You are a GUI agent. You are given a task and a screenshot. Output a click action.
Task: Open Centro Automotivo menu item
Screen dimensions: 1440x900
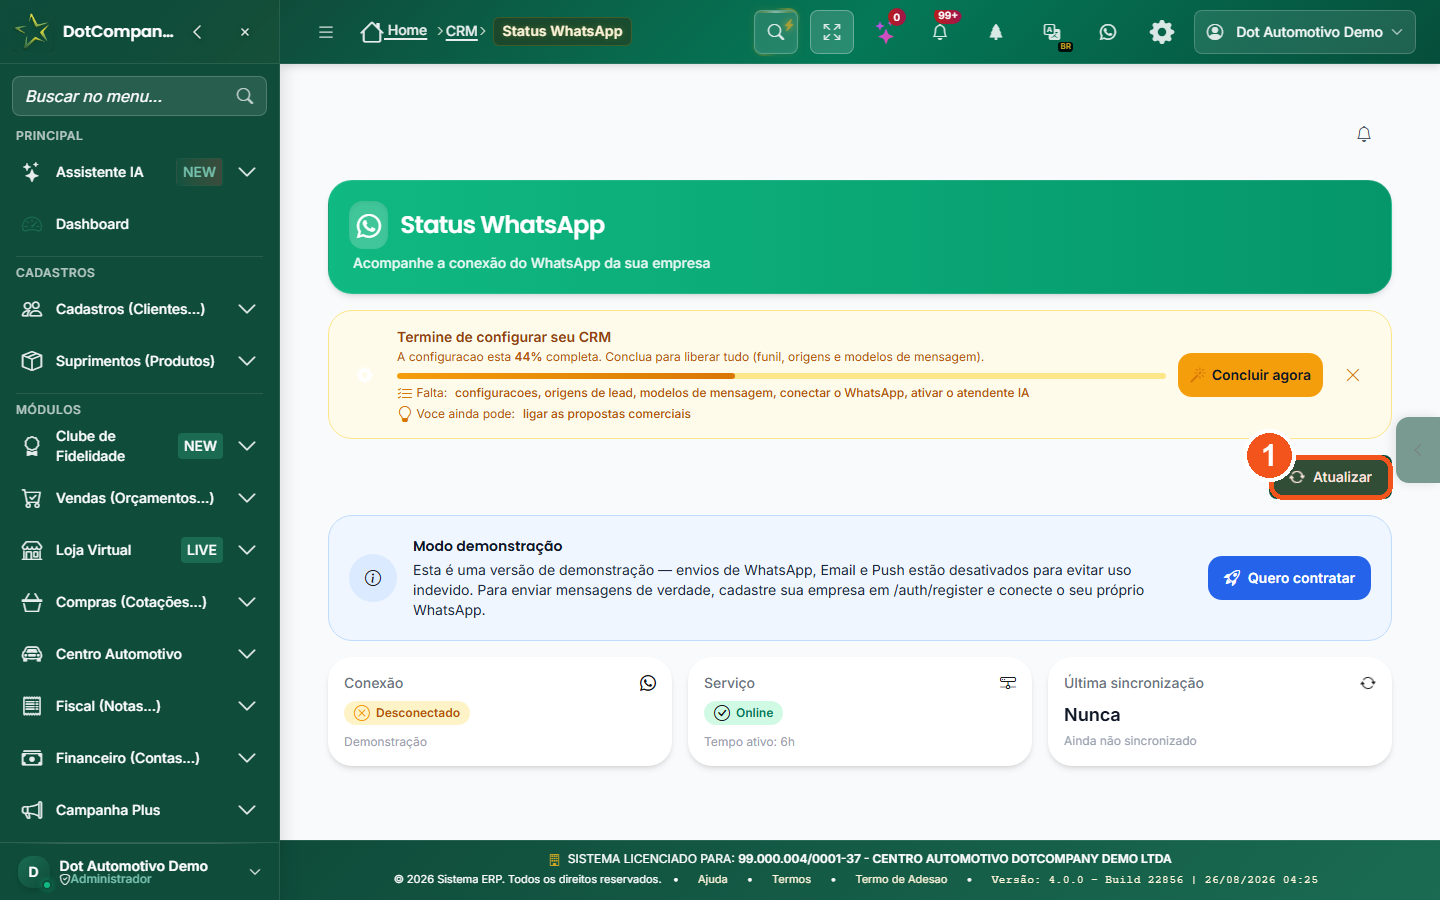click(x=140, y=654)
